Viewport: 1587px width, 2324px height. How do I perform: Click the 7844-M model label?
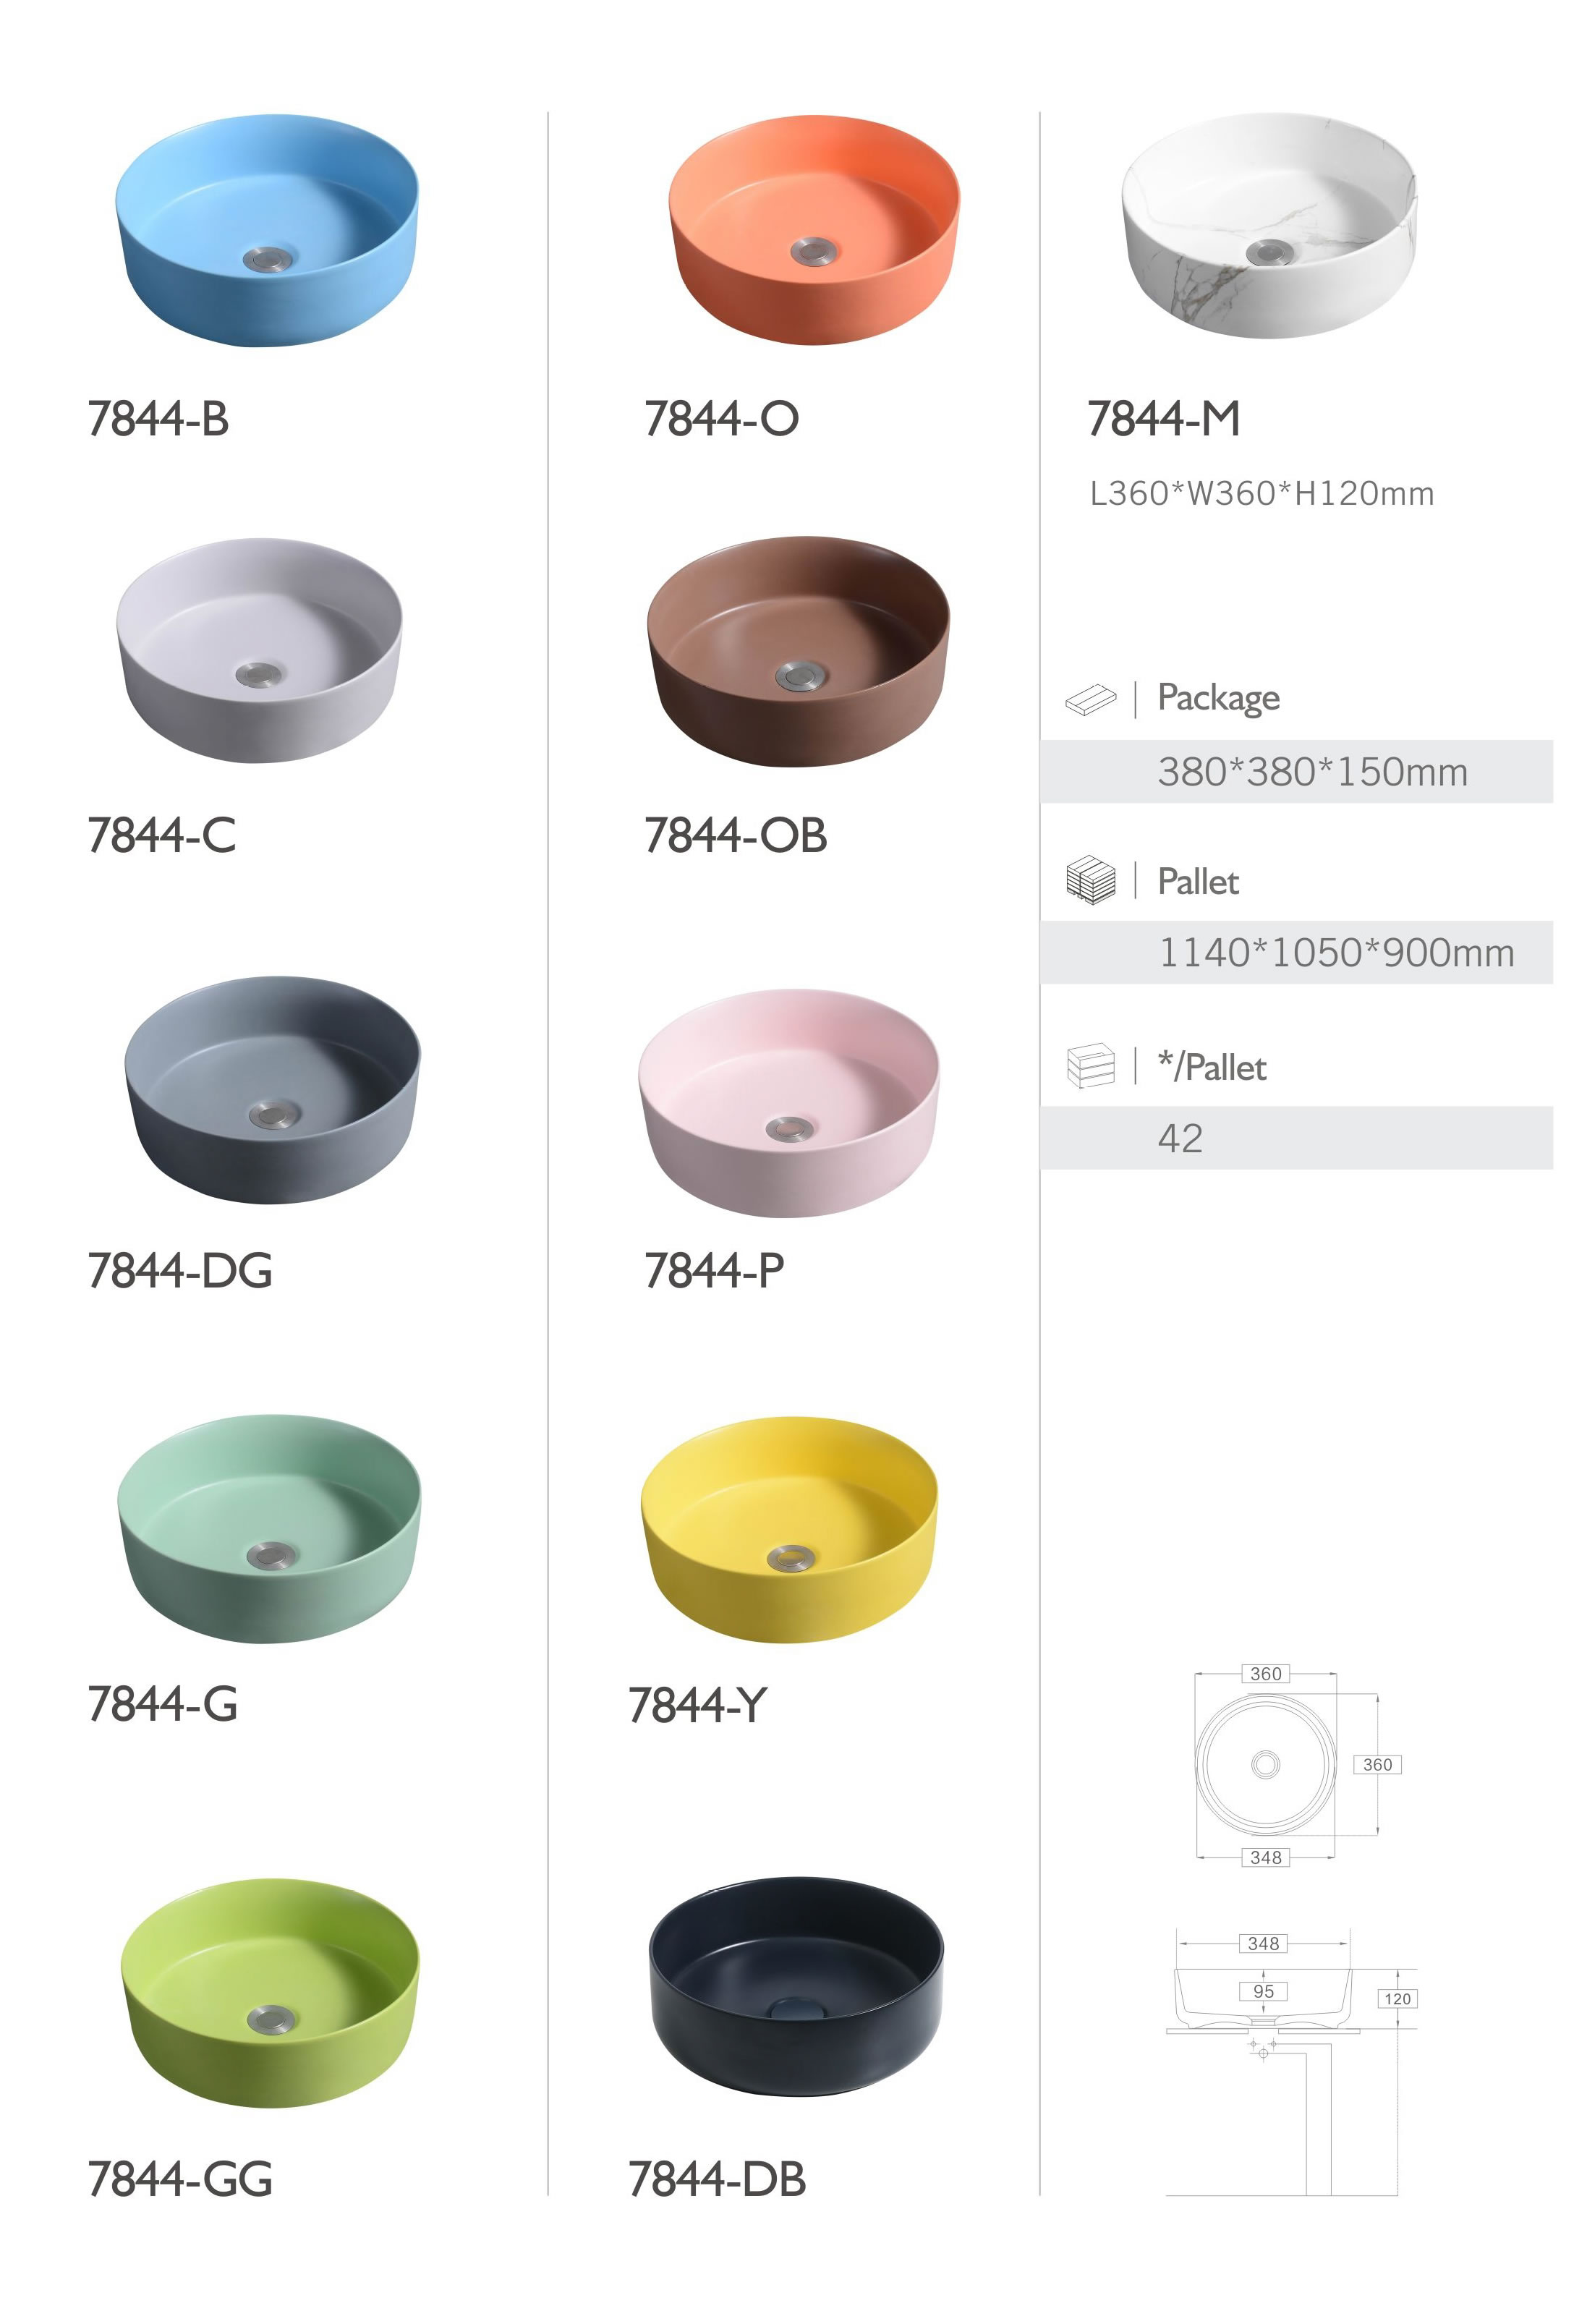1164,419
